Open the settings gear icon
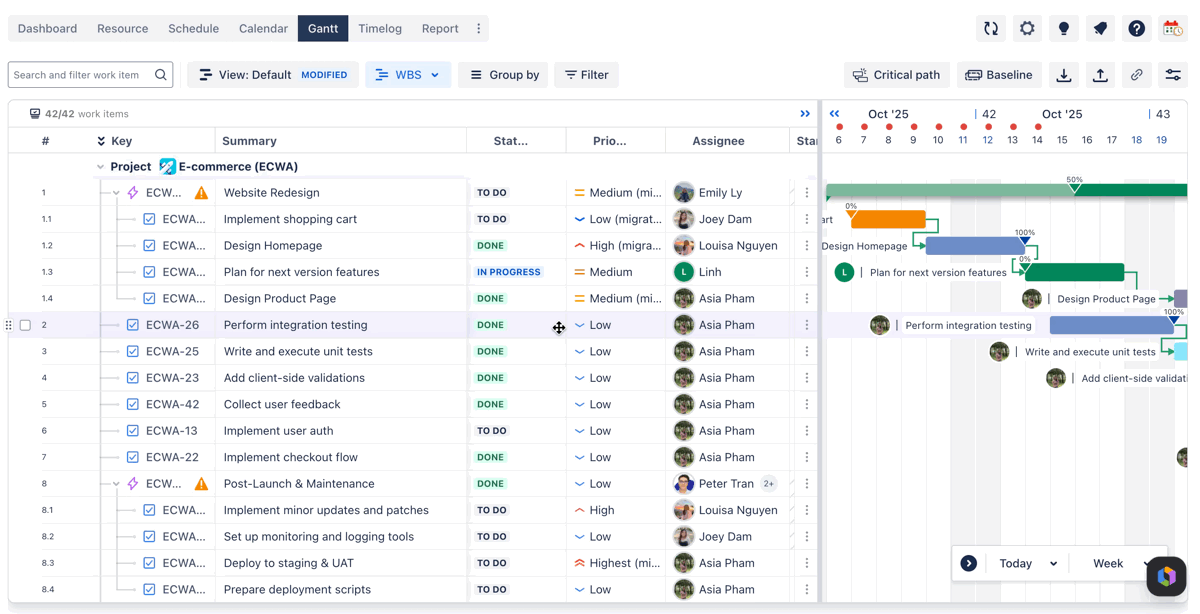 (1027, 29)
